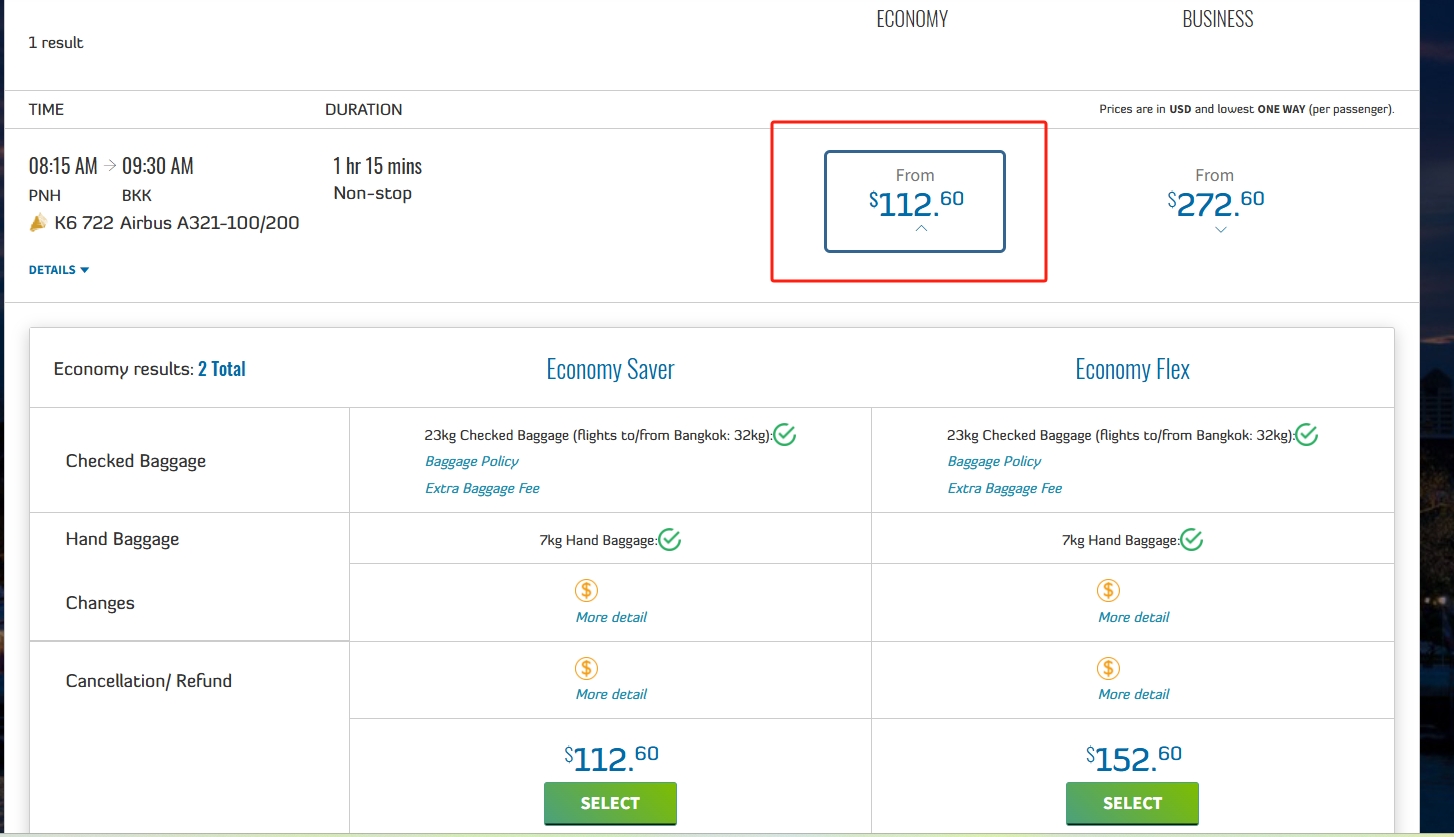Click dollar icon for Economy Saver cancellation
The height and width of the screenshot is (837, 1454).
587,668
